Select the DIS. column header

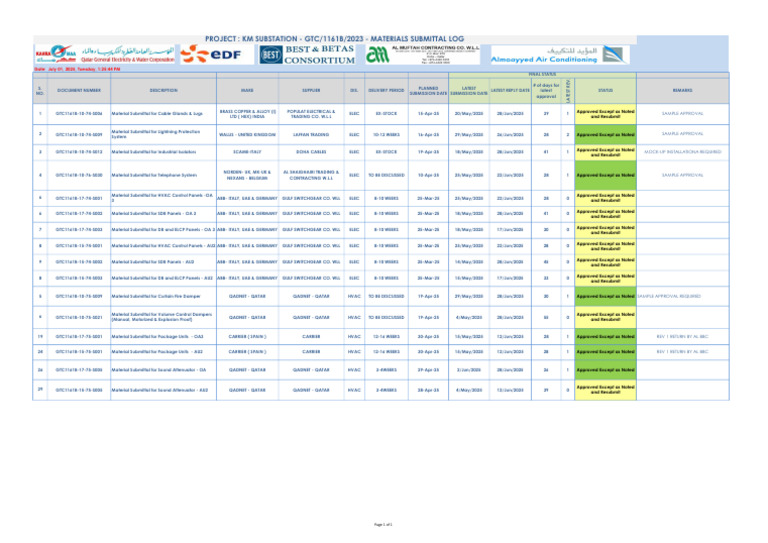[x=354, y=91]
